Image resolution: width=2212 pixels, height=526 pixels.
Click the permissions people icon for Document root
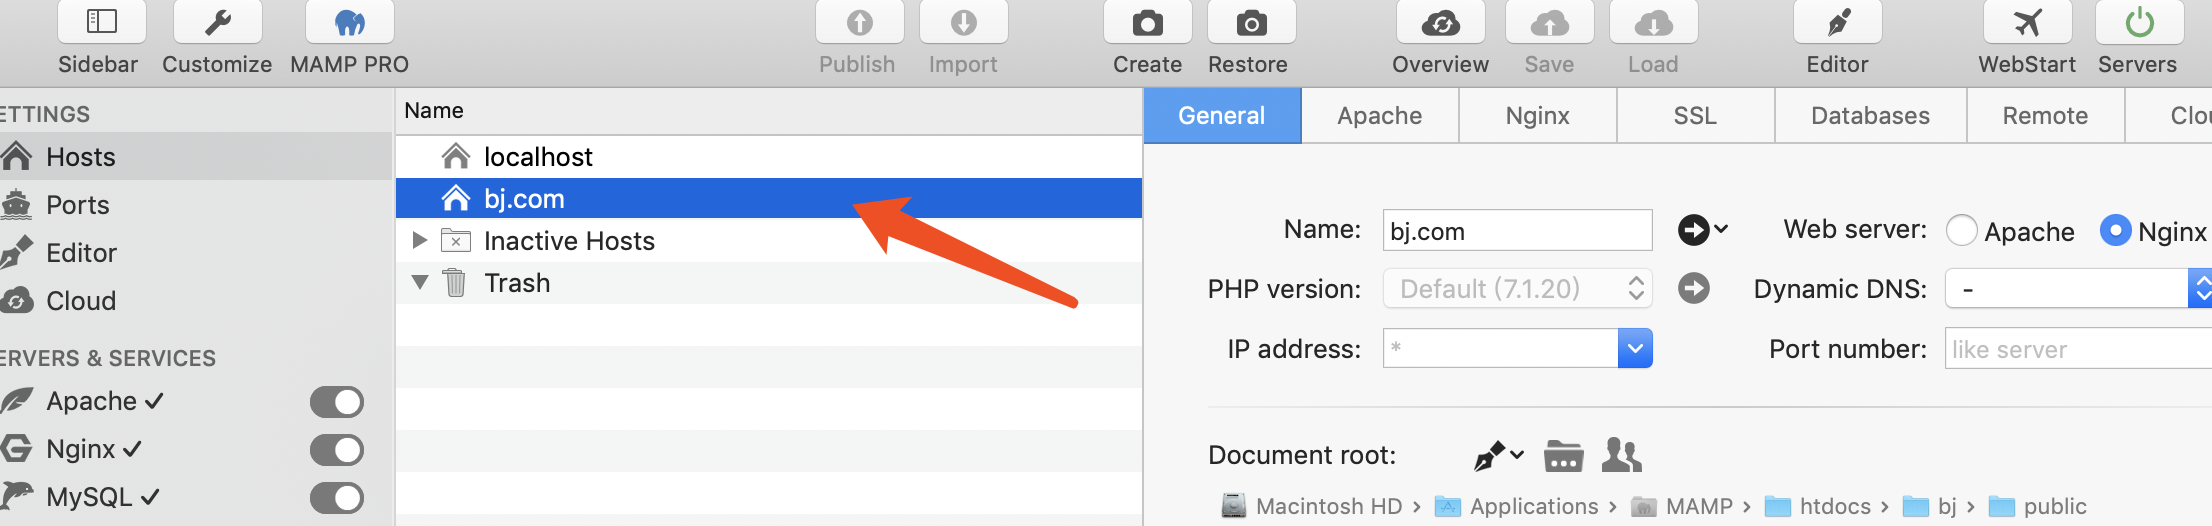coord(1621,455)
